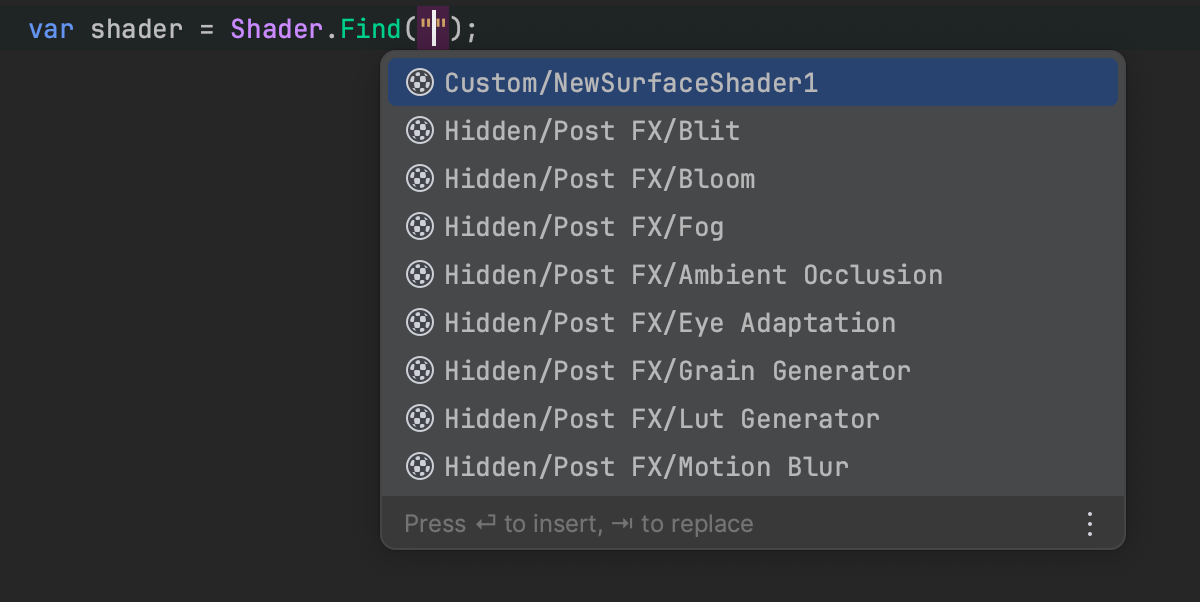
Task: Click the Bloom entry's shader icon
Action: pyautogui.click(x=420, y=179)
